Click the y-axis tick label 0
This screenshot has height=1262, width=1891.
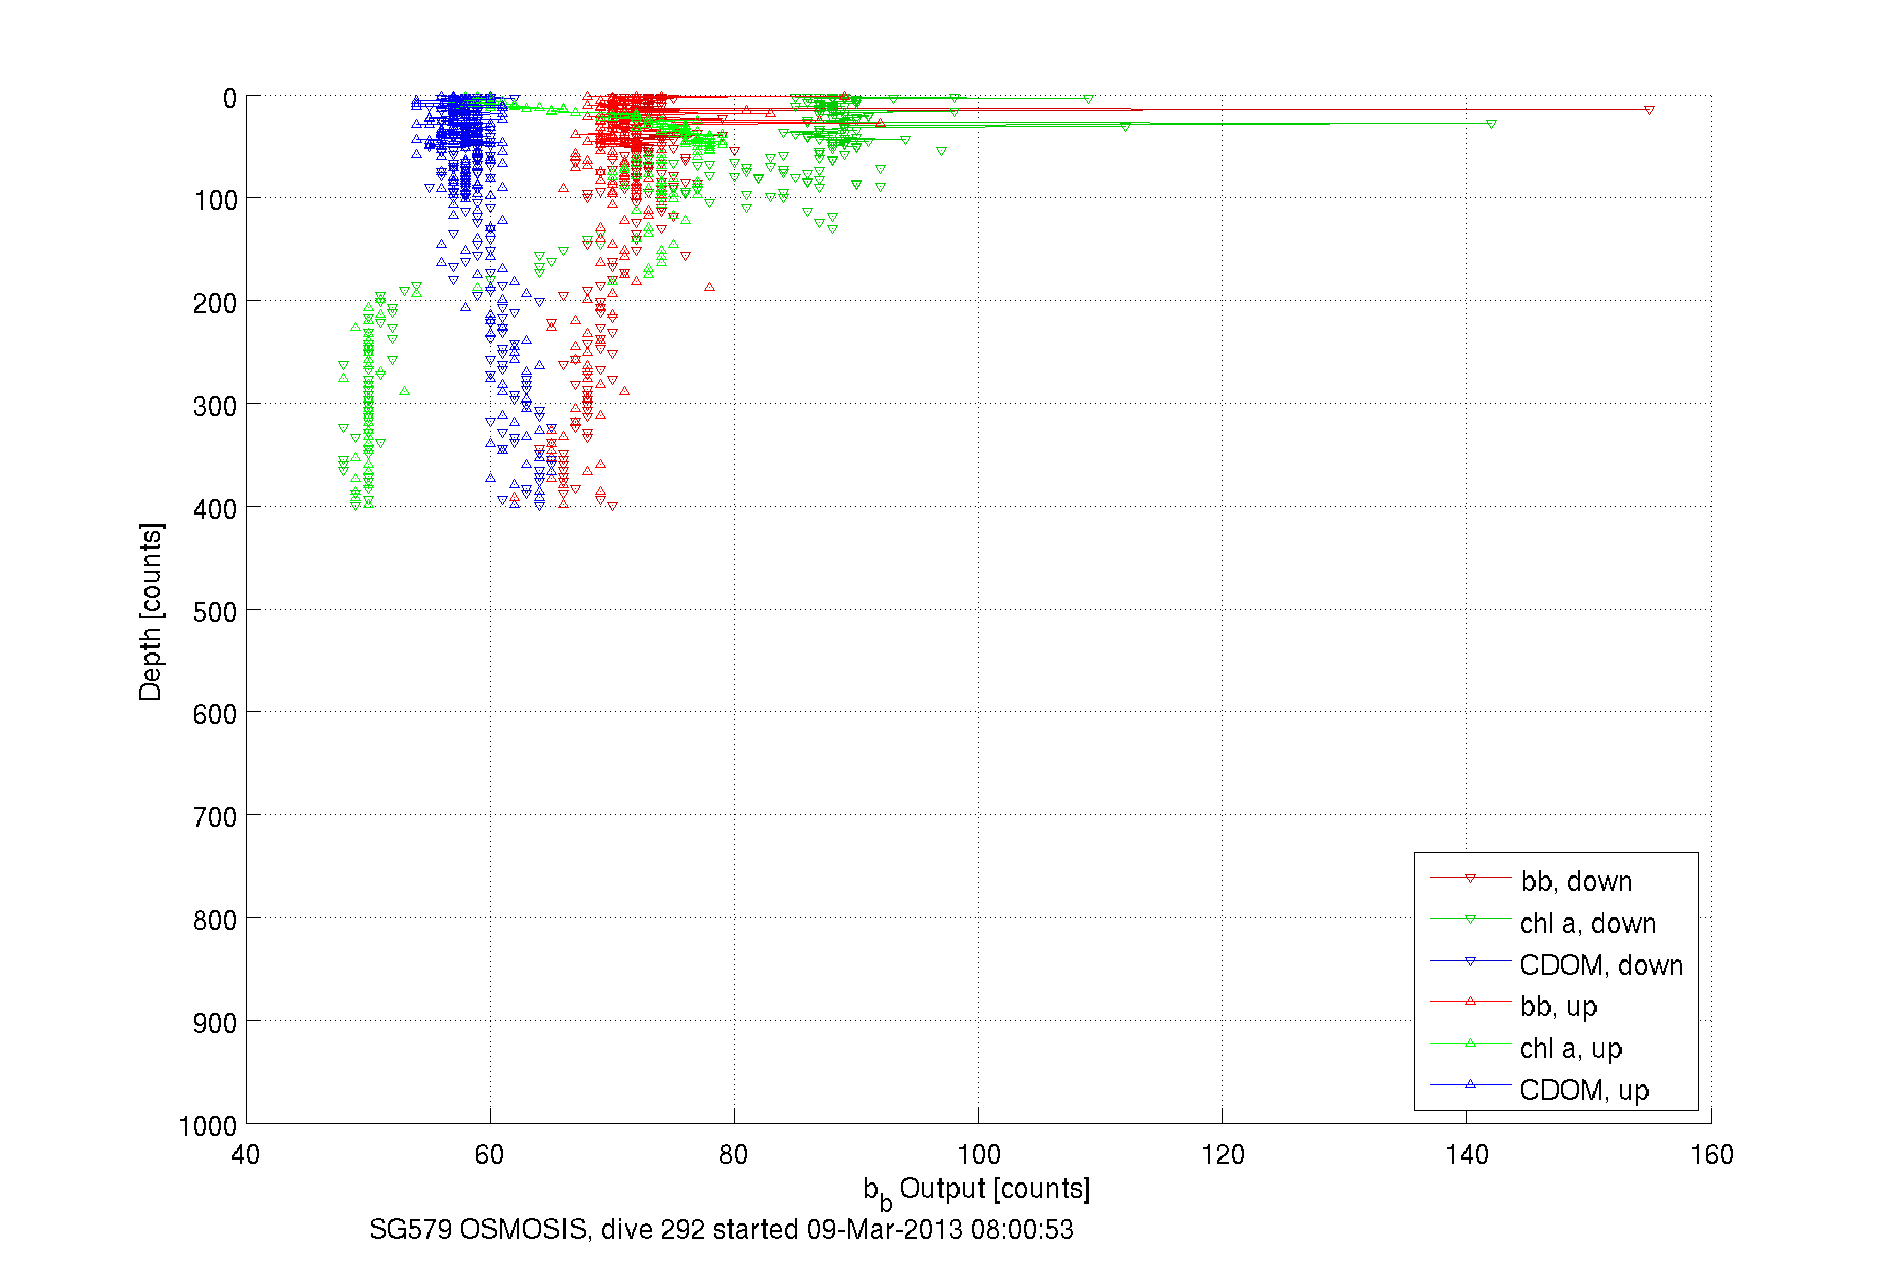(x=230, y=98)
